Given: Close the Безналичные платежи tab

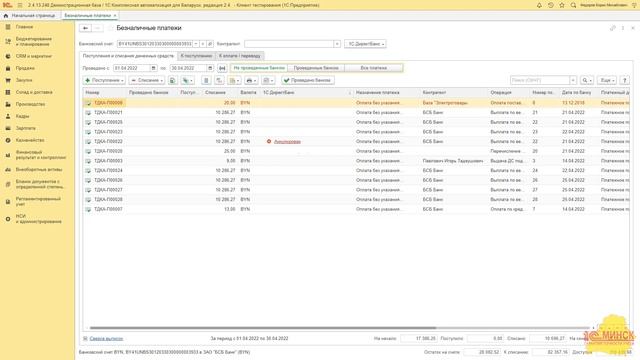Looking at the screenshot, I should [115, 16].
